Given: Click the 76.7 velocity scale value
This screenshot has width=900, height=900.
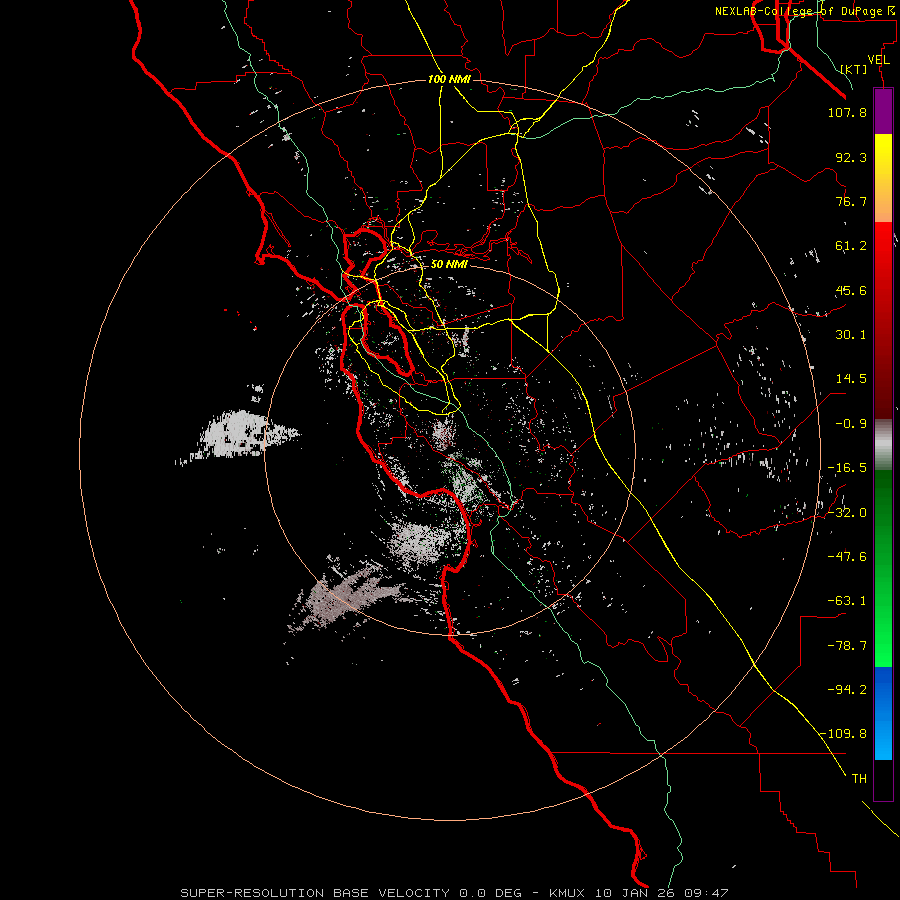Looking at the screenshot, I should coord(851,201).
